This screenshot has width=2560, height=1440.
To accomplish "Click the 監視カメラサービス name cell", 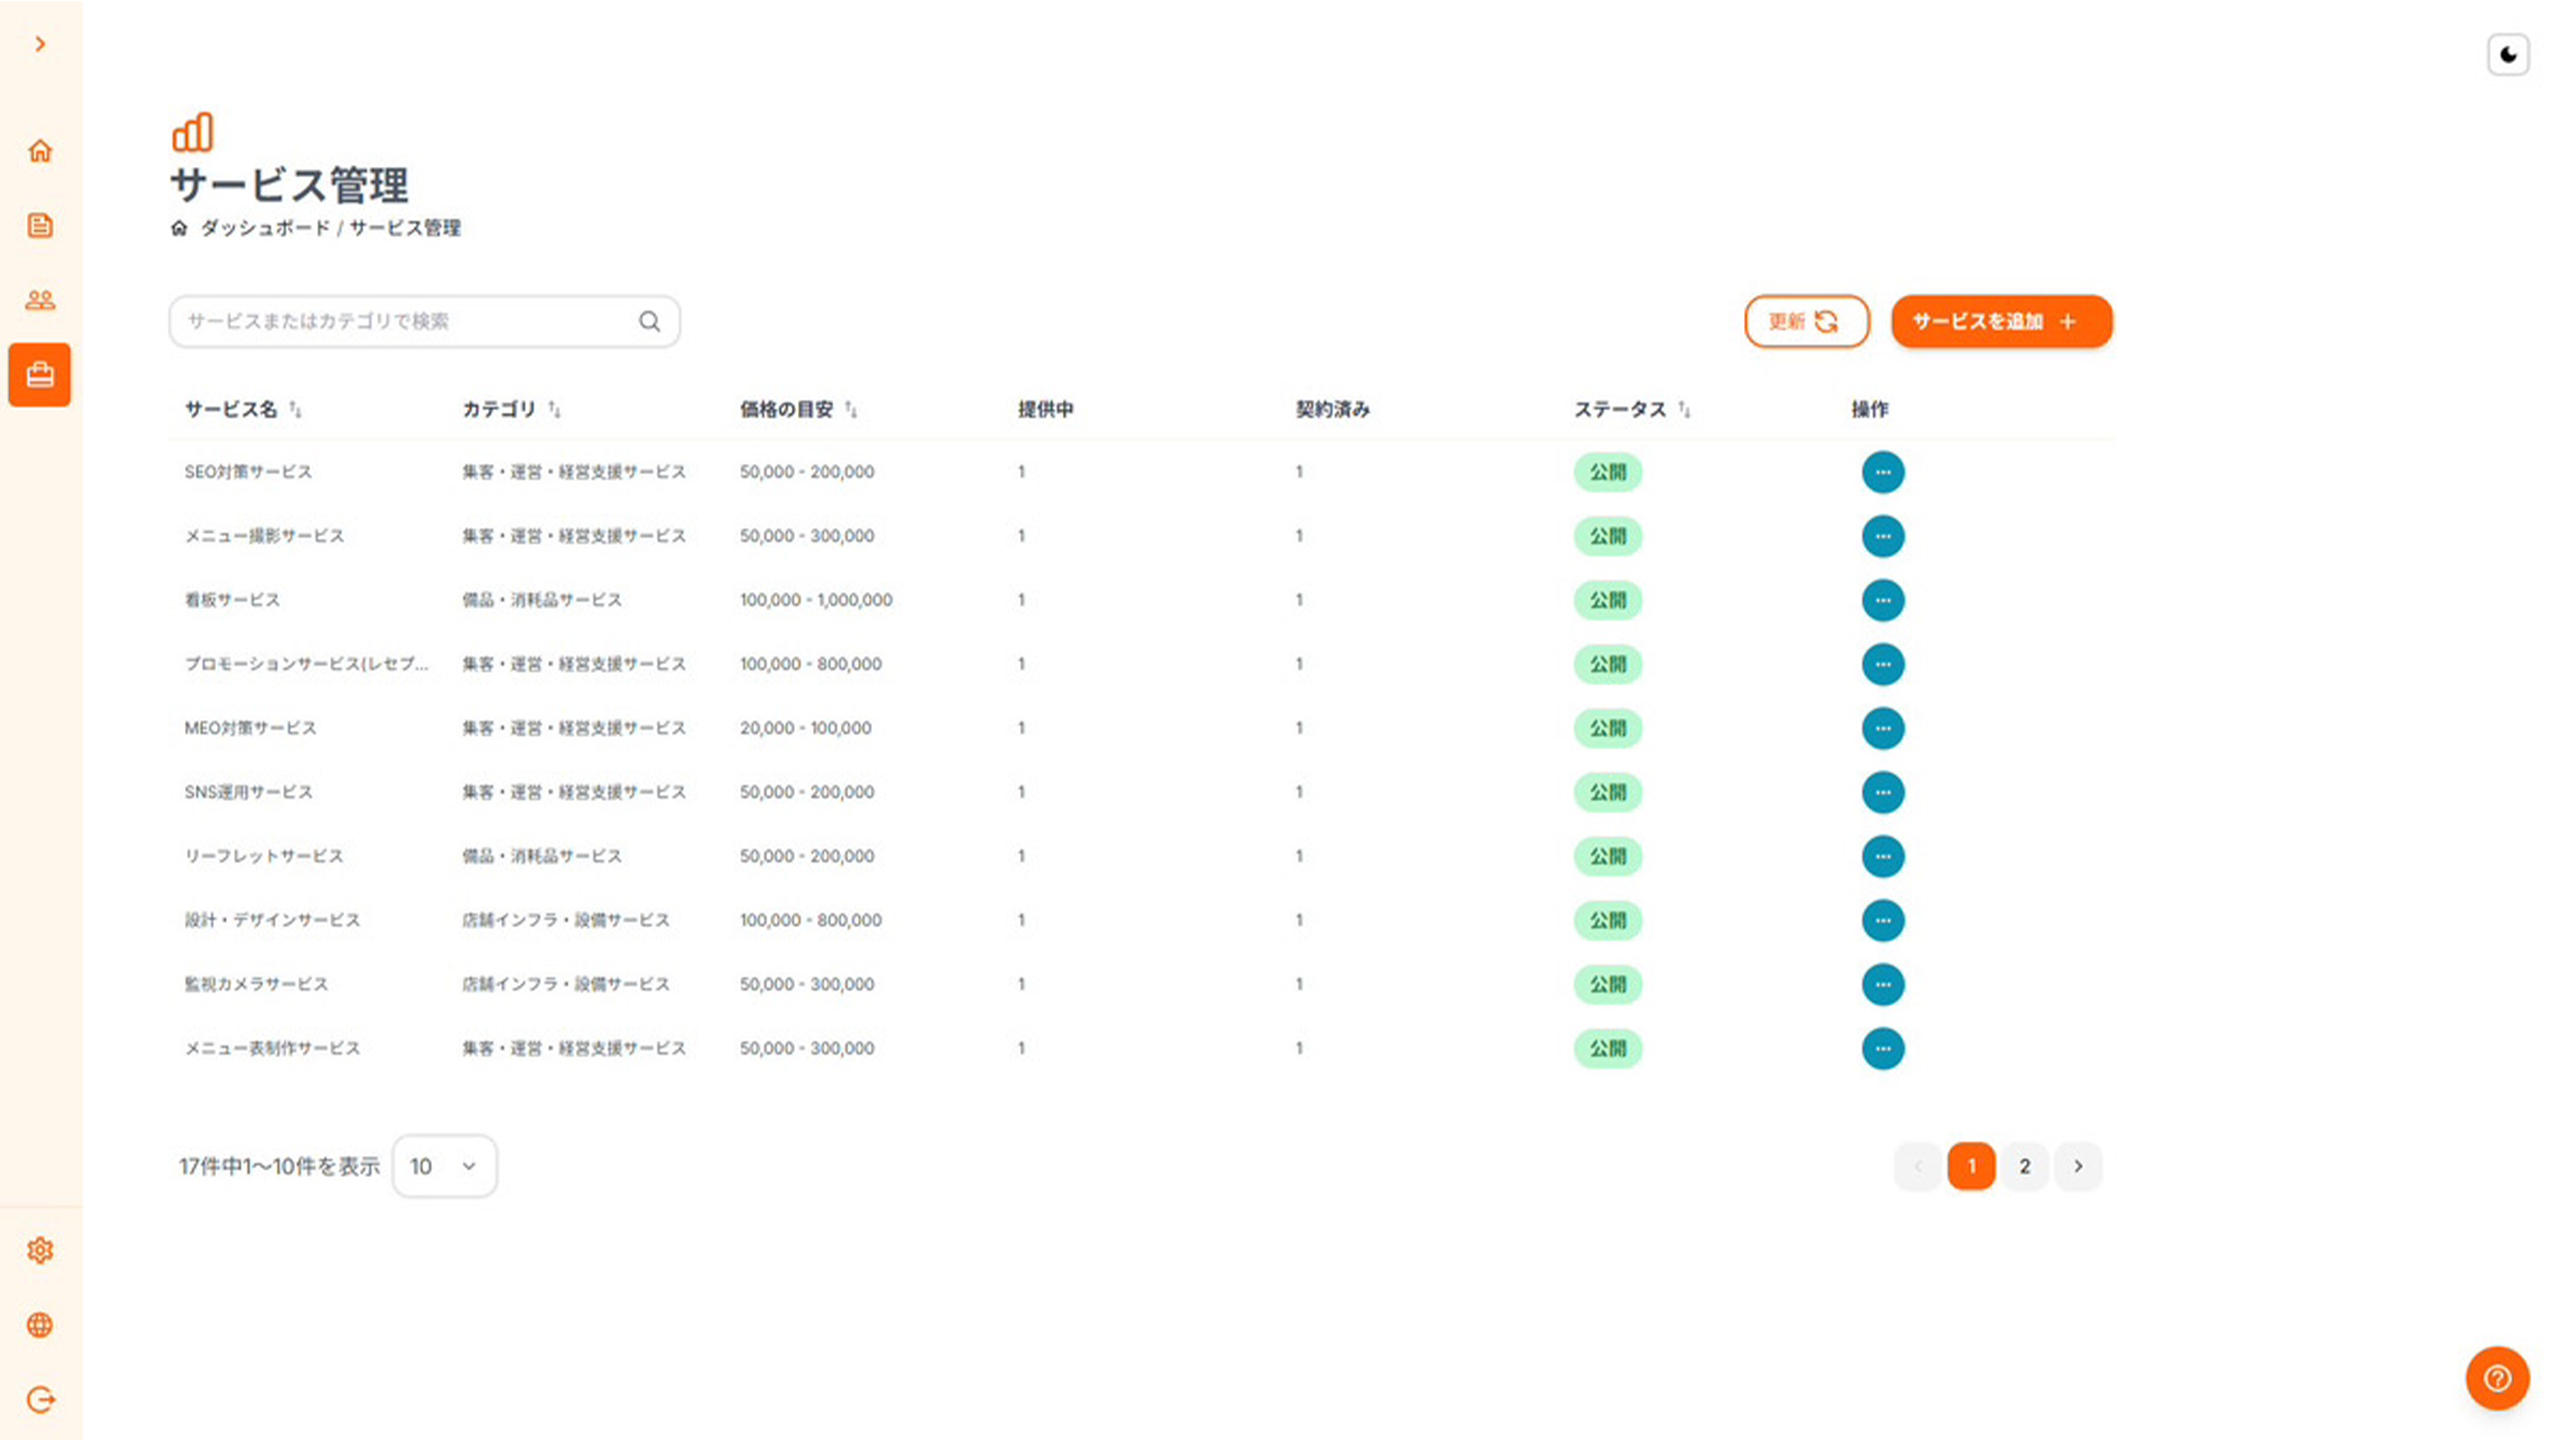I will [x=256, y=984].
